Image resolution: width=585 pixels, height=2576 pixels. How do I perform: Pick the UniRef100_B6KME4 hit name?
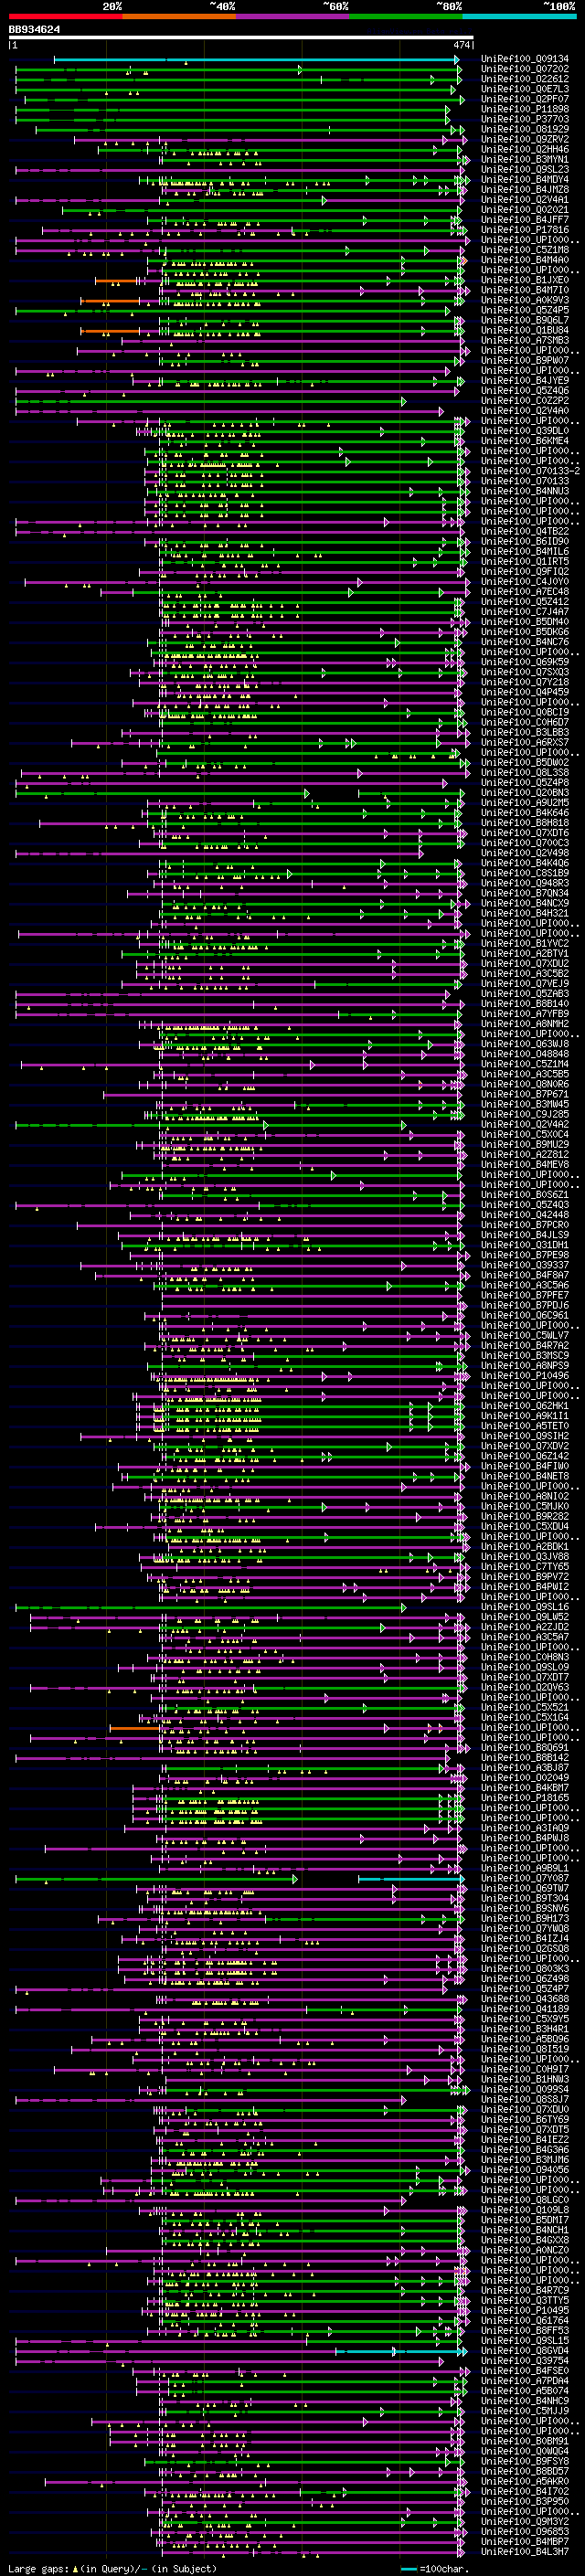tap(525, 441)
